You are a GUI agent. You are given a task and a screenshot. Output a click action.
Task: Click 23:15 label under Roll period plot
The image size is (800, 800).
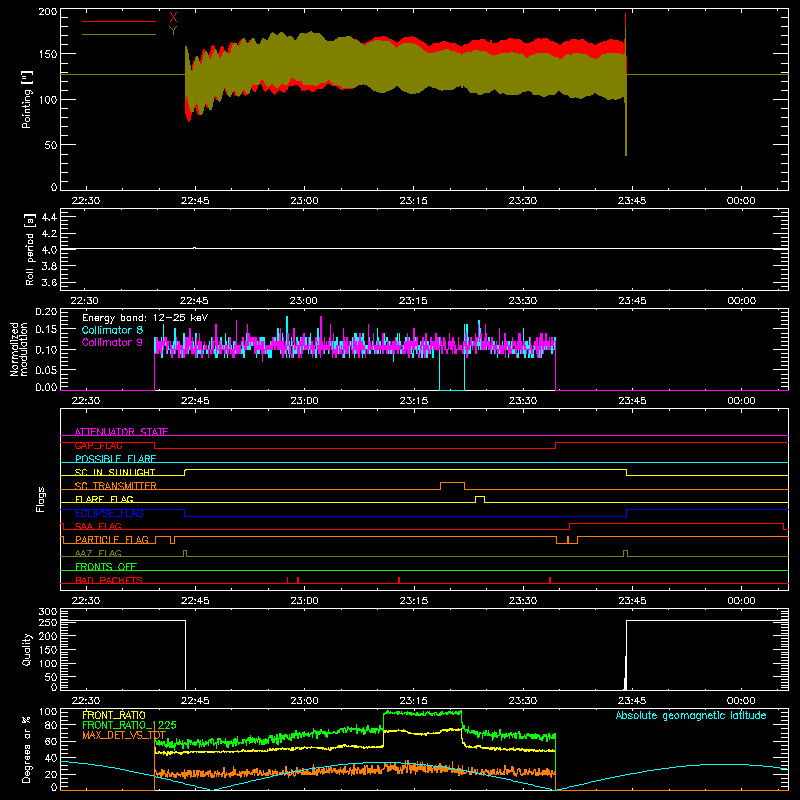pyautogui.click(x=413, y=301)
